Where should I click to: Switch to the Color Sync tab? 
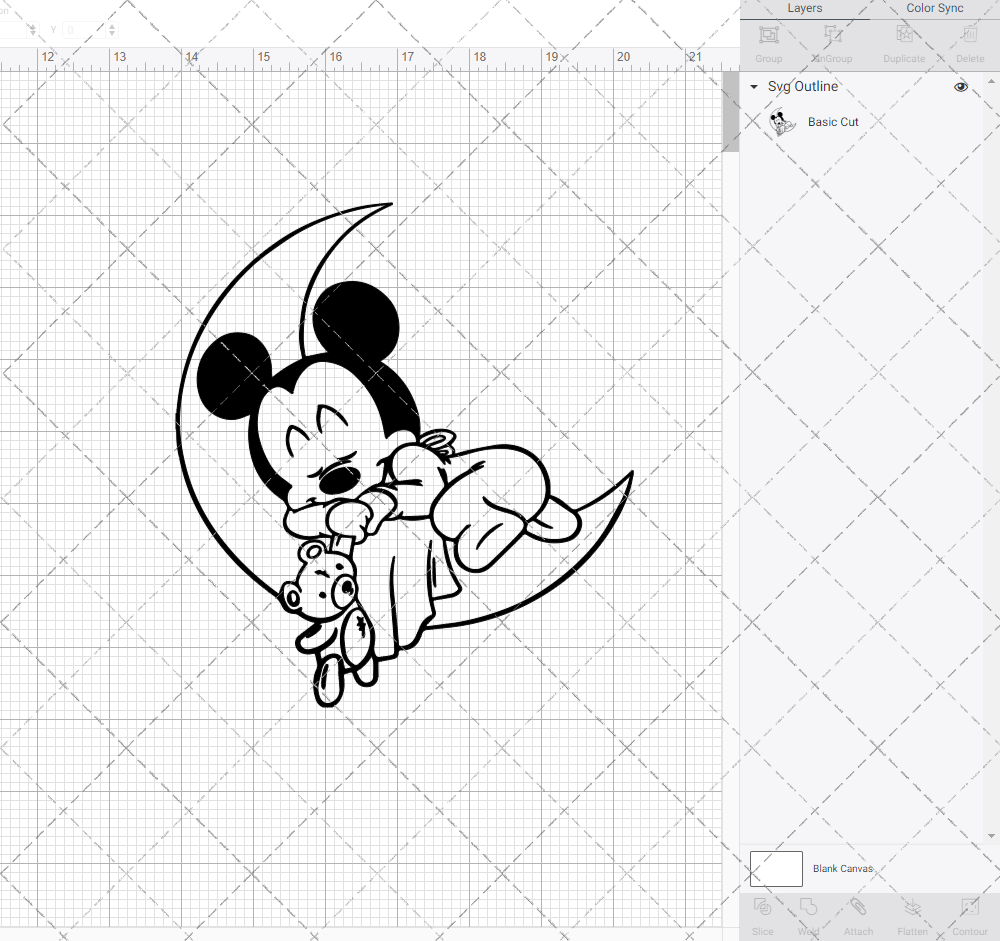[x=934, y=8]
